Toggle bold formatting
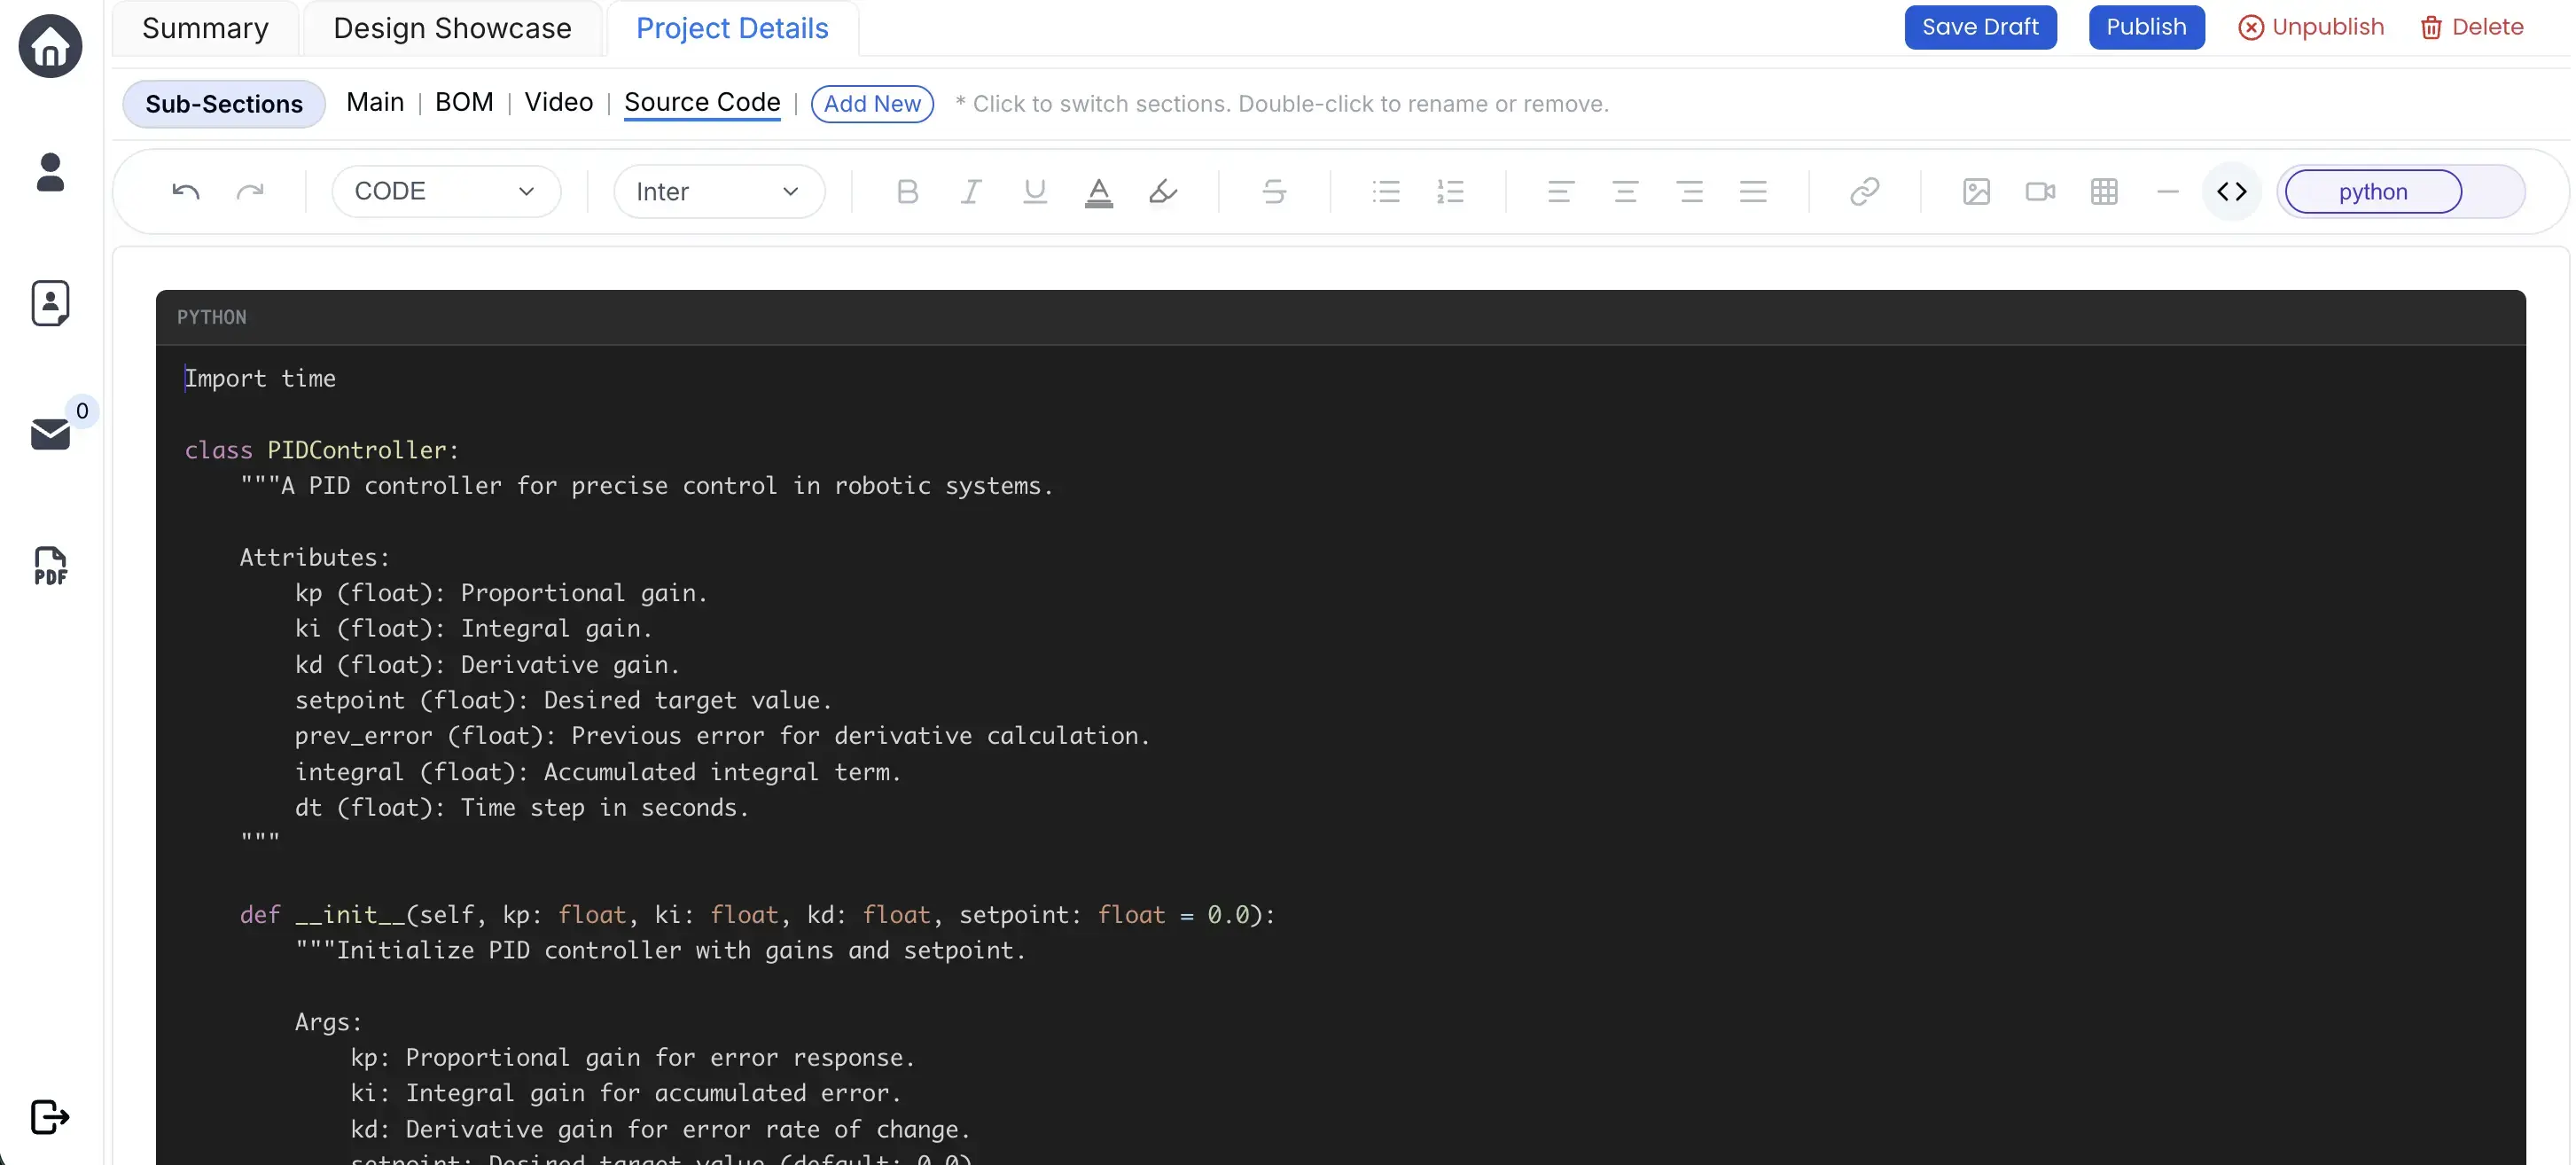Screen dimensions: 2576x1165 pos(907,191)
